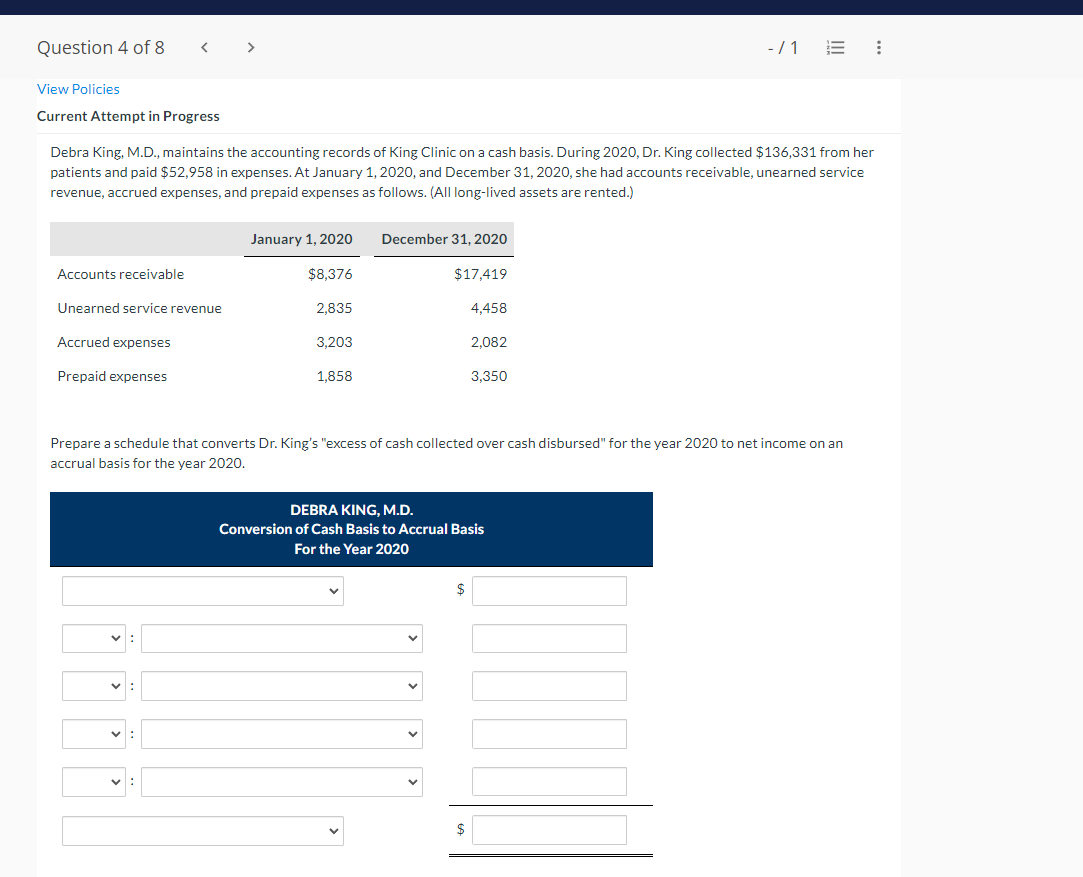This screenshot has height=877, width=1083.
Task: Click the fourth amount input box
Action: coord(549,733)
